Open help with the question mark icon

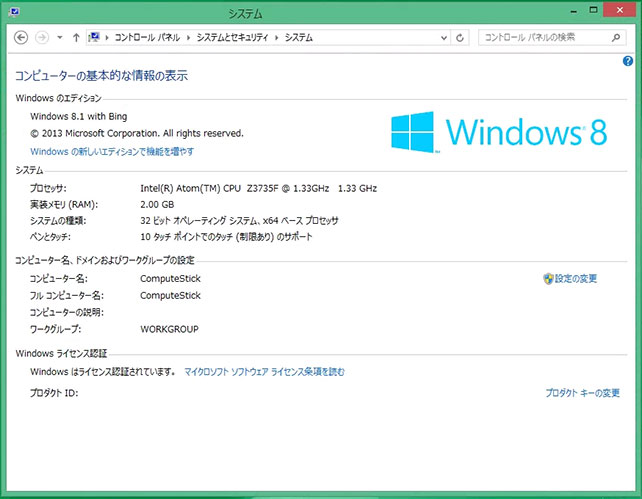[628, 61]
